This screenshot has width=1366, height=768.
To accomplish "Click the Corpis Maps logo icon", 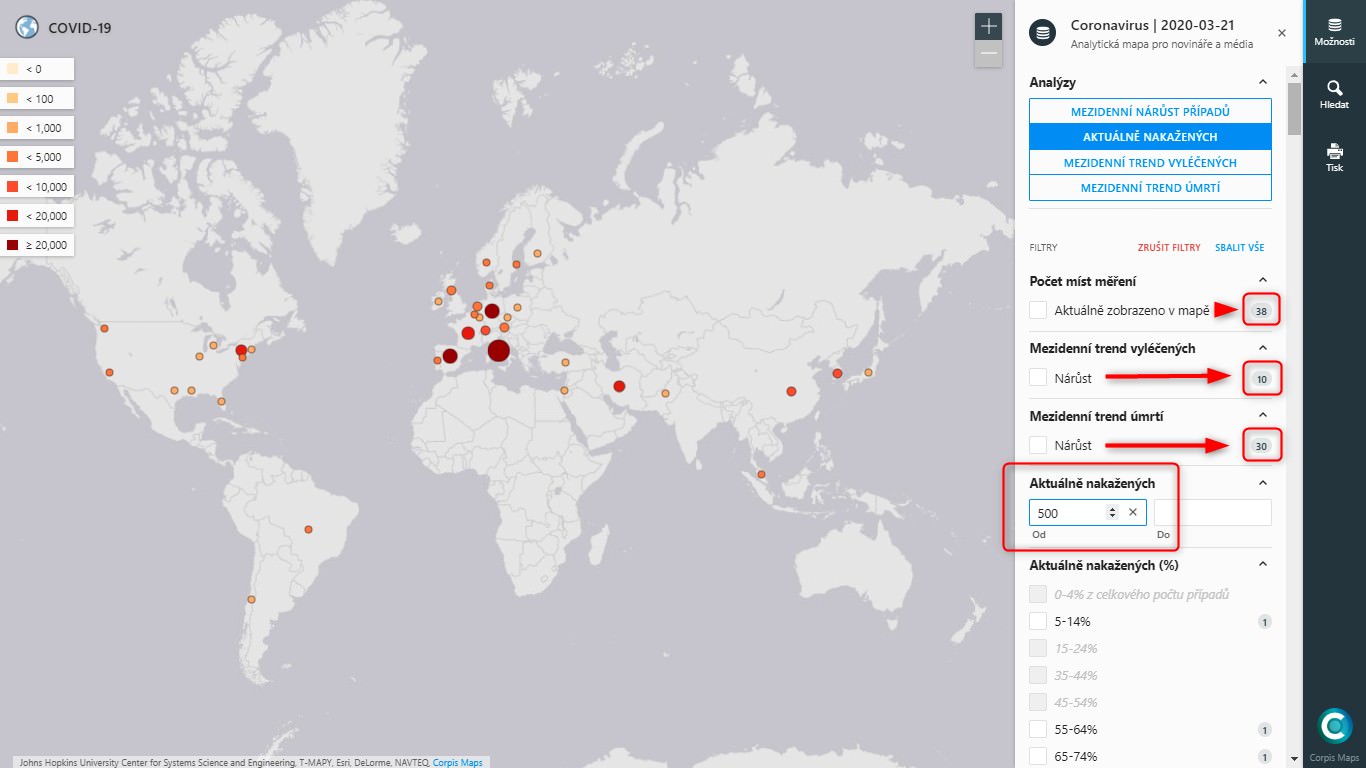I will coord(1334,726).
